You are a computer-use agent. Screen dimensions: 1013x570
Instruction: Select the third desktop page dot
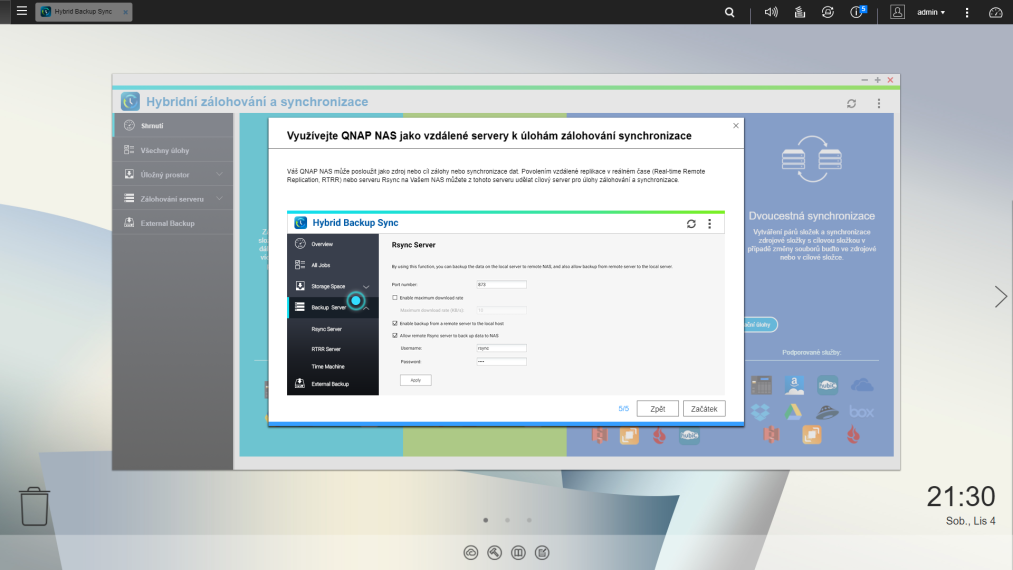(529, 520)
